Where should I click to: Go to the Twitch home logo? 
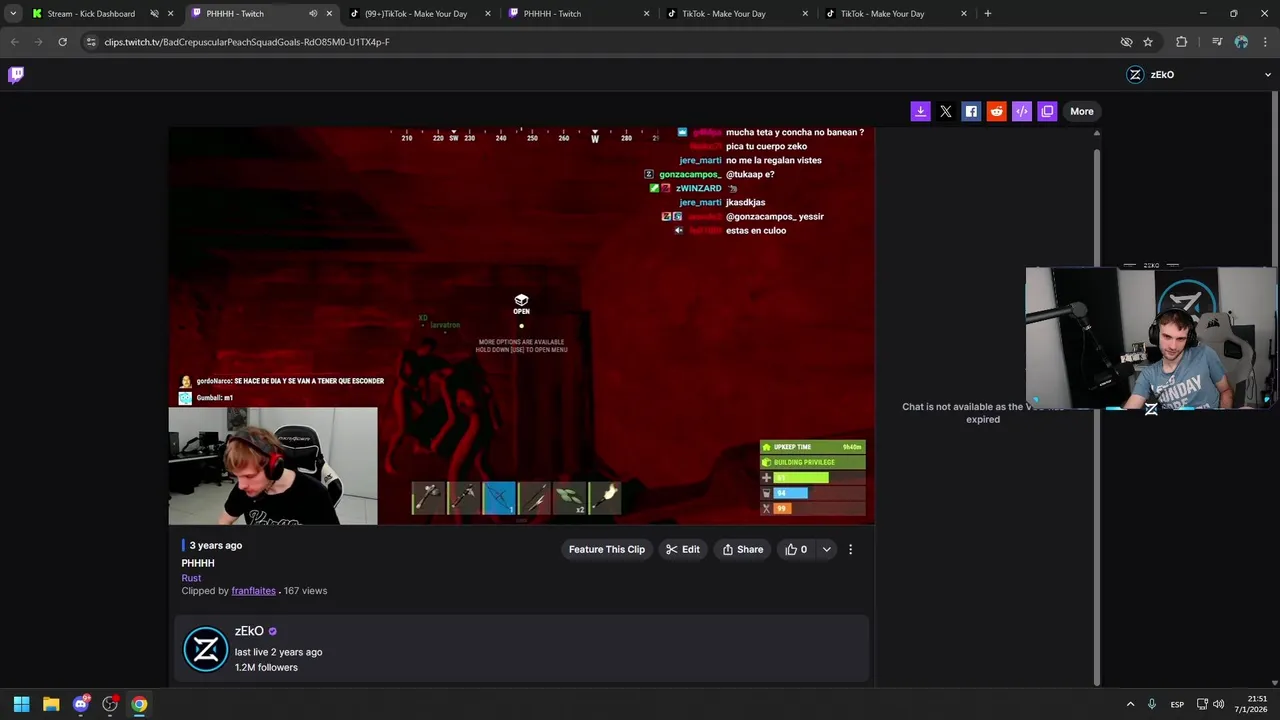(16, 74)
